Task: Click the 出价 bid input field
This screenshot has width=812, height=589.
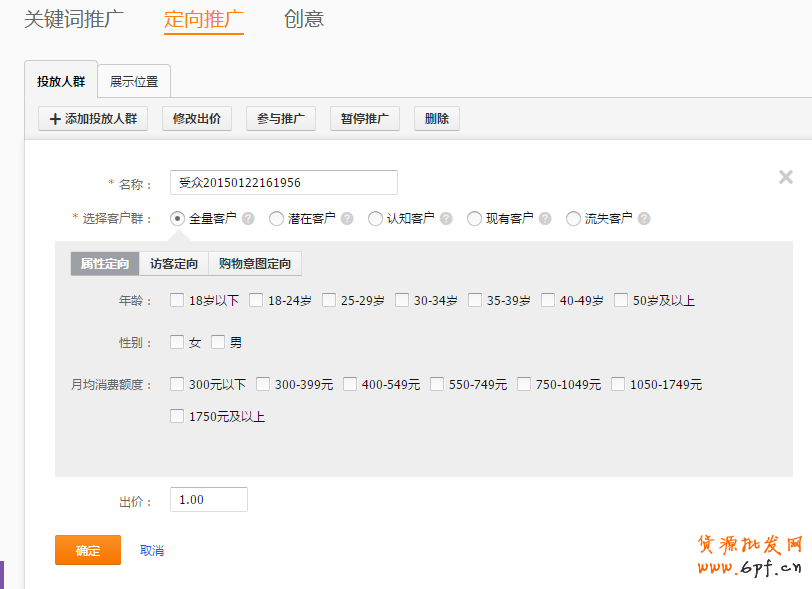Action: click(x=209, y=500)
